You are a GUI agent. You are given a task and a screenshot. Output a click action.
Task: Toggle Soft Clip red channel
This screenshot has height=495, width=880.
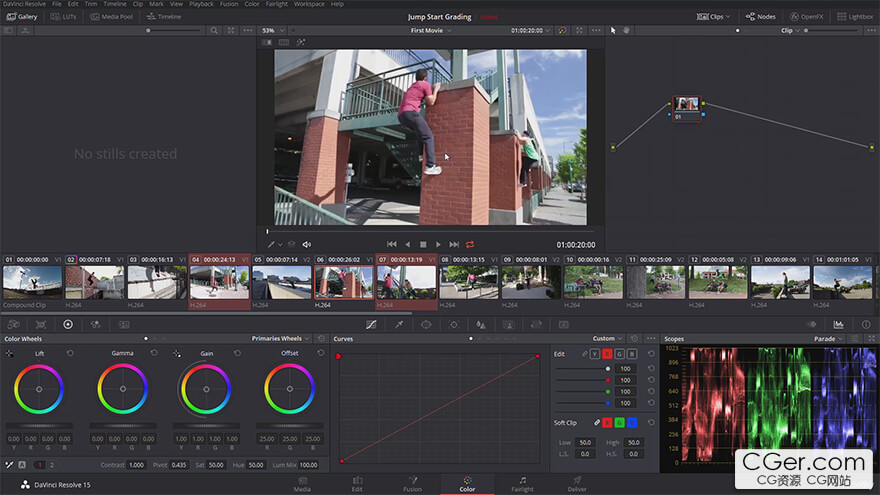point(607,423)
